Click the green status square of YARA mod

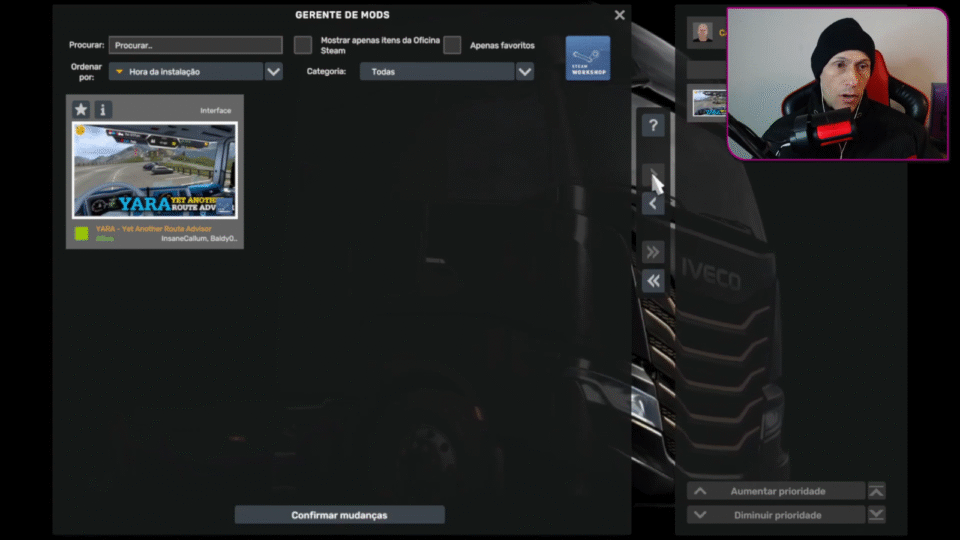click(x=81, y=233)
